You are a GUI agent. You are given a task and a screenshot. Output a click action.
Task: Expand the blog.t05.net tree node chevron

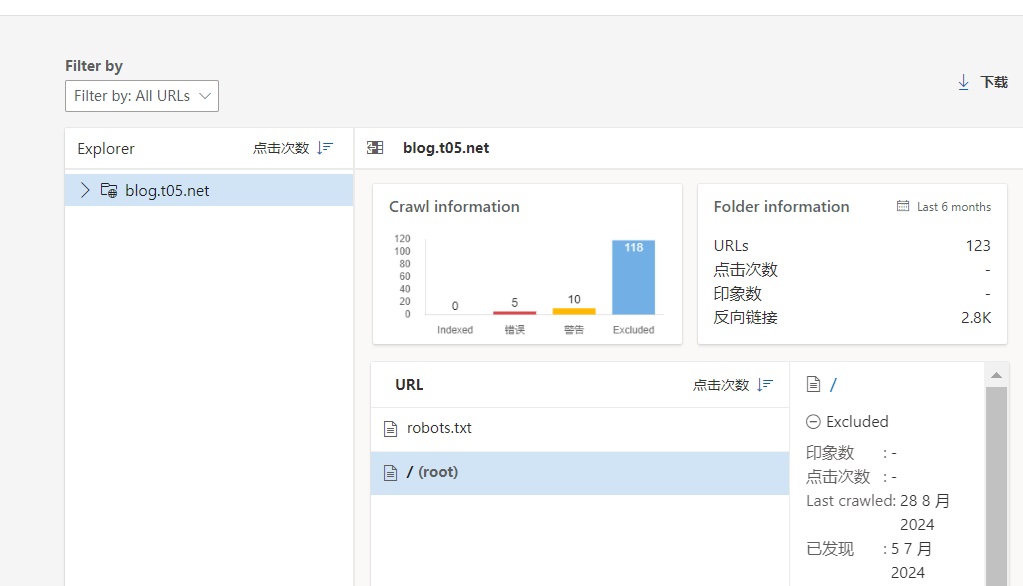point(85,190)
